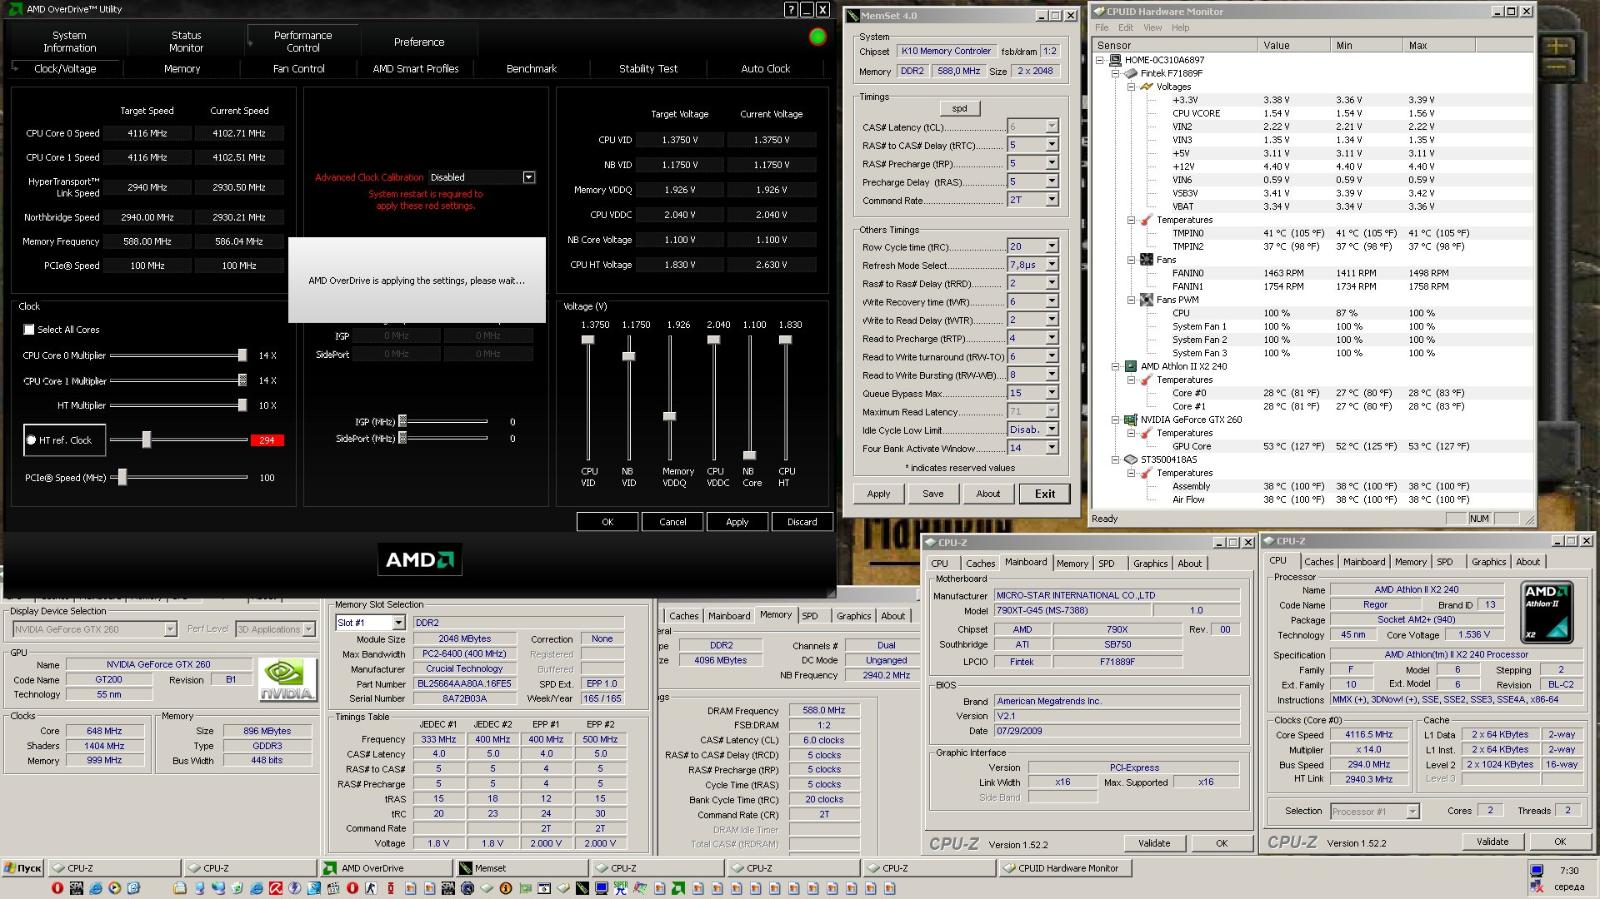Click the help question mark in AMD OverDrive title bar
1600x899 pixels.
pyautogui.click(x=791, y=9)
